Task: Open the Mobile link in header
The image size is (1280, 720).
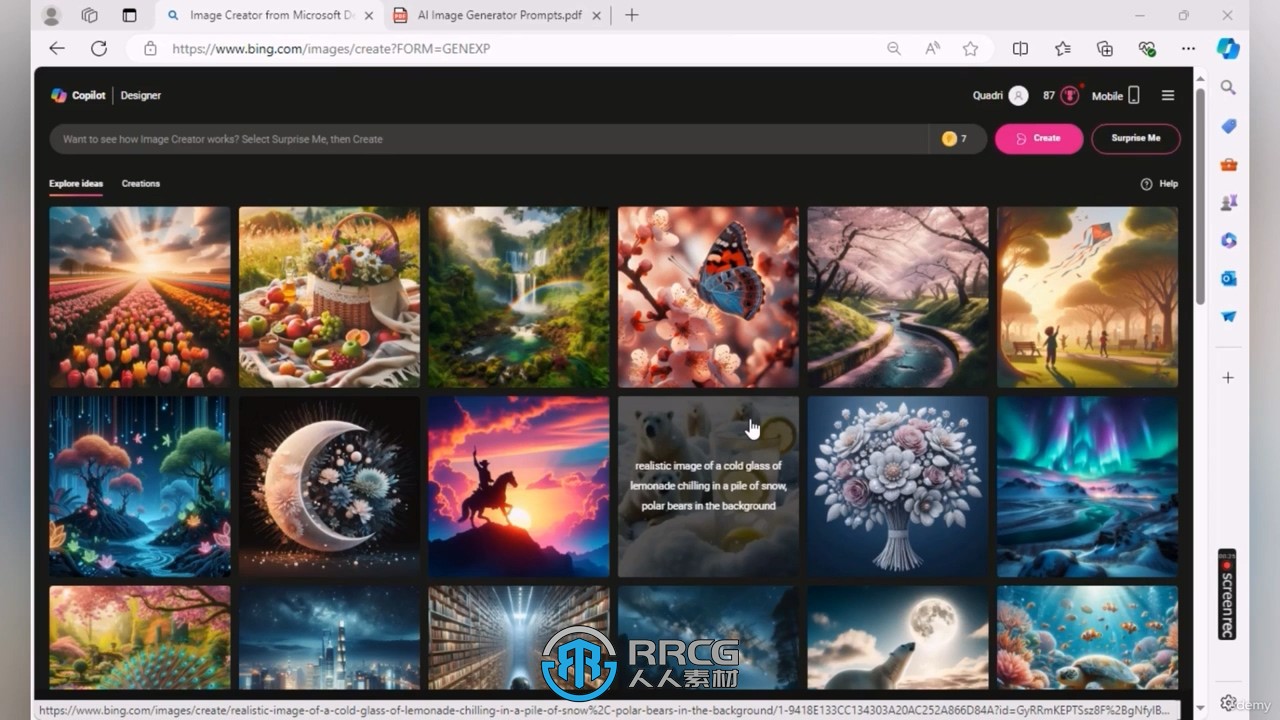Action: click(1115, 96)
